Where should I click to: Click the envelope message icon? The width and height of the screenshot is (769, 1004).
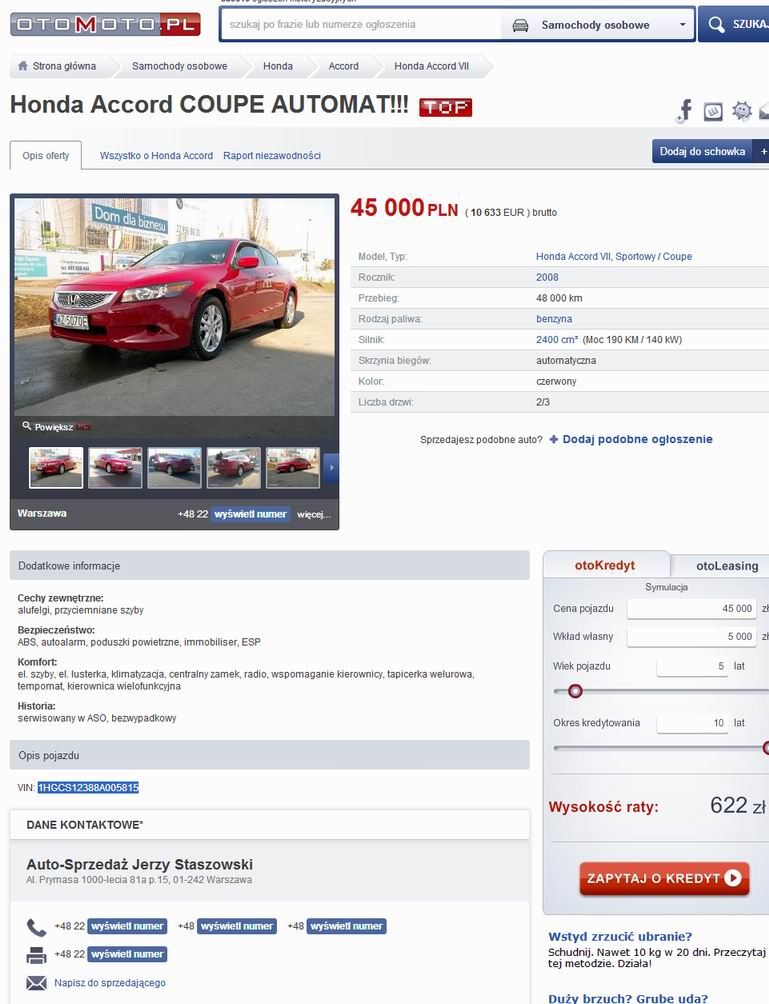click(x=36, y=983)
